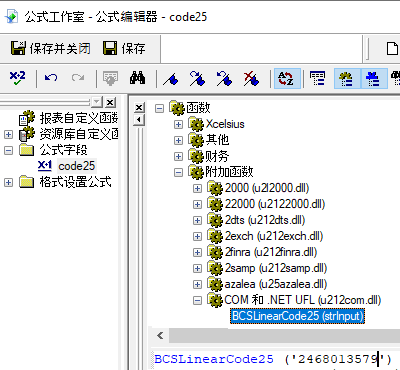This screenshot has height=370, width=400.
Task: Click Save and Close button
Action: [51, 48]
